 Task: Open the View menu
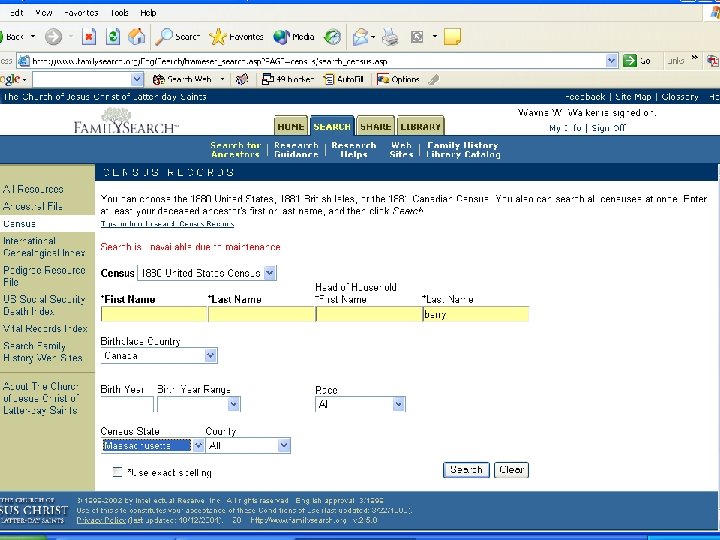[x=44, y=13]
